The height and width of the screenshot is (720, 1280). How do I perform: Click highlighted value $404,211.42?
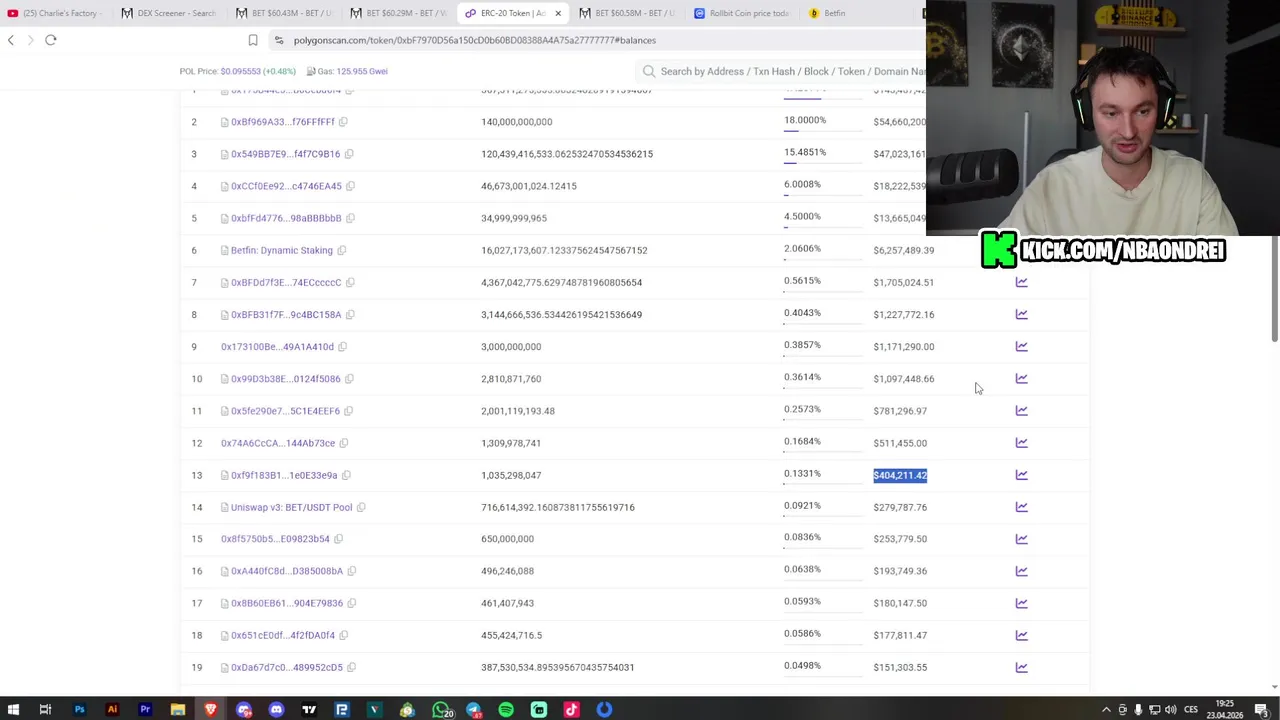tap(900, 475)
